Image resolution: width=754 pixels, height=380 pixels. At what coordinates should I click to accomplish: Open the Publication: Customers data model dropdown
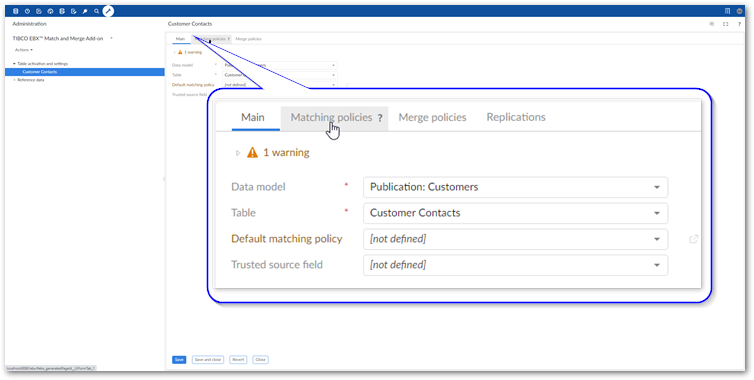pos(515,187)
